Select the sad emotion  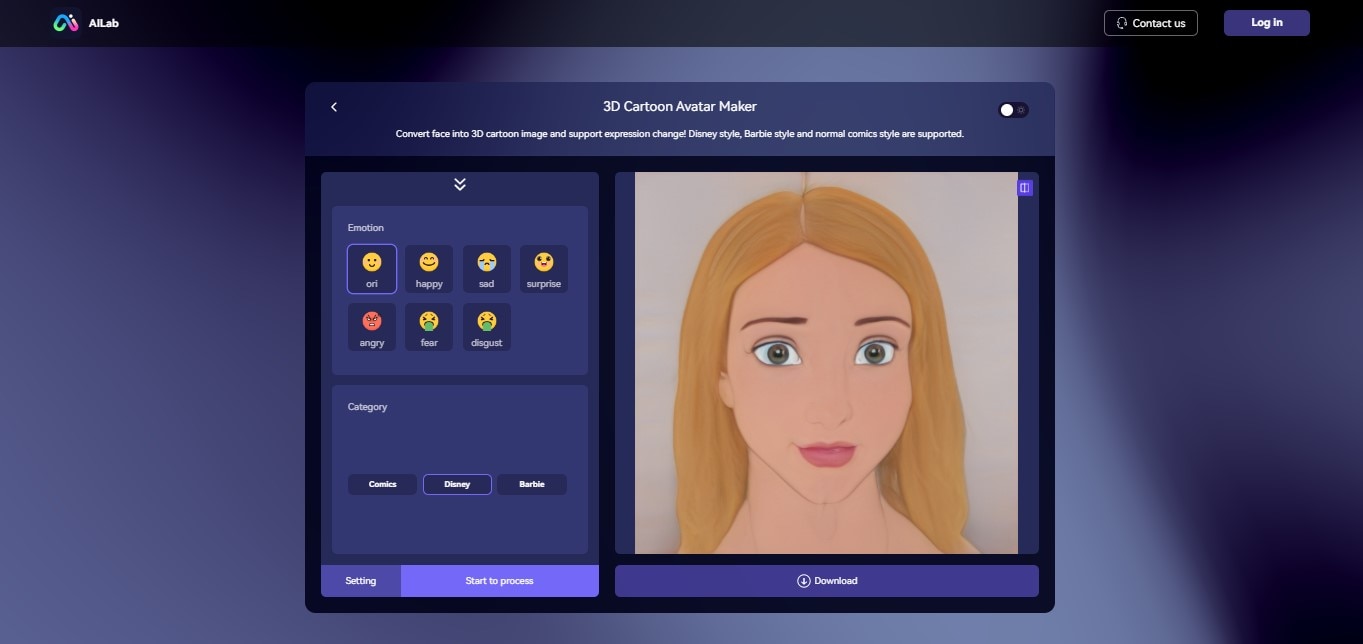pyautogui.click(x=486, y=269)
